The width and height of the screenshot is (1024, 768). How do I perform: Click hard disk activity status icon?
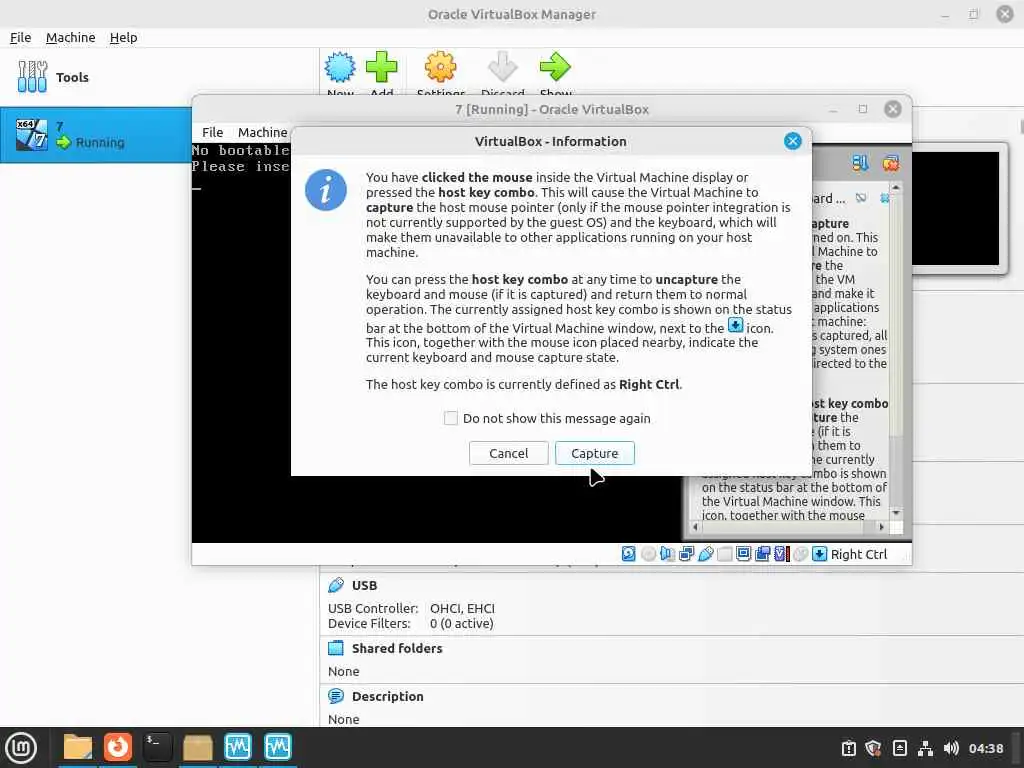[628, 554]
